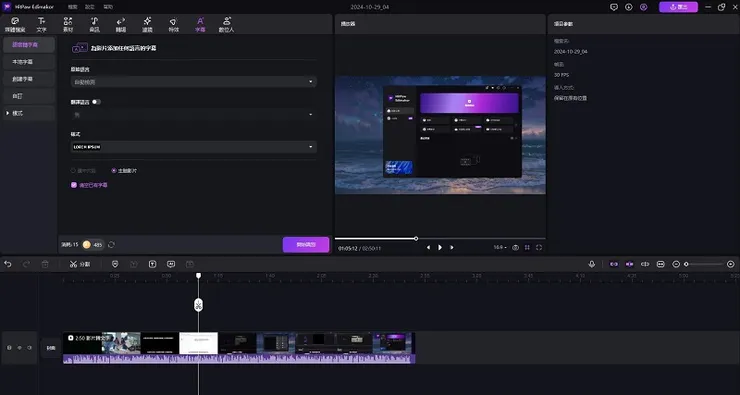Screen dimensions: 740x395
Task: Redo the last undone action
Action: click(26, 264)
